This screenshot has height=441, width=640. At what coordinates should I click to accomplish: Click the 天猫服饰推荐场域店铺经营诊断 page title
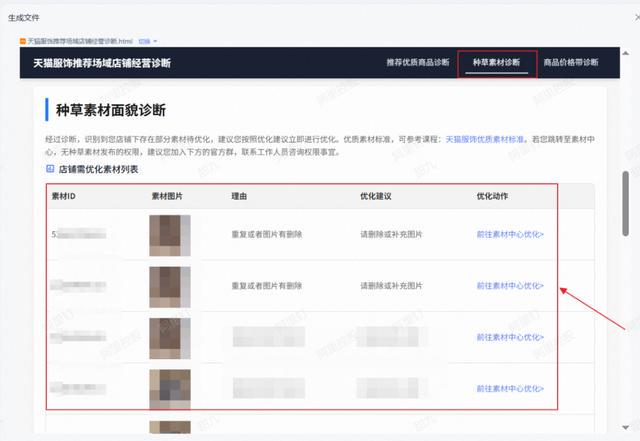[101, 63]
